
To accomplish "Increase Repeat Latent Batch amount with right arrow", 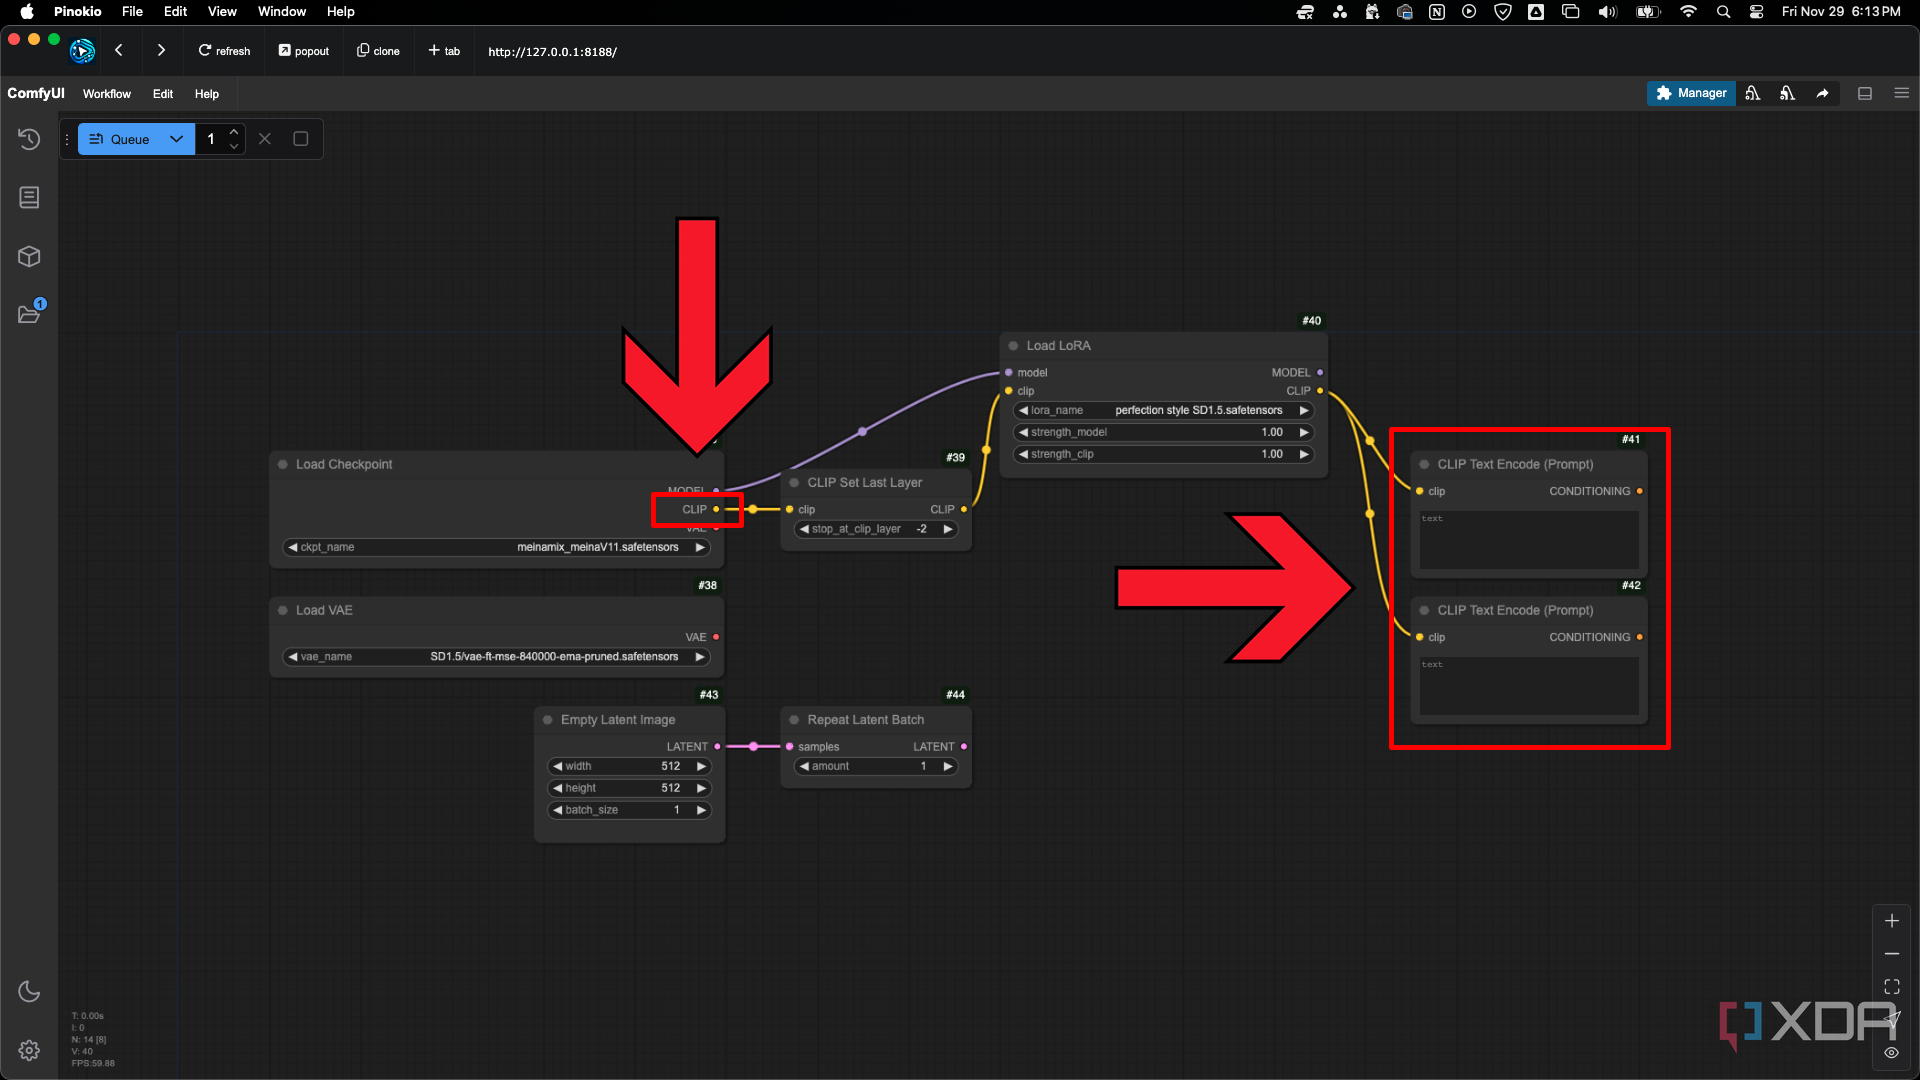I will 948,767.
